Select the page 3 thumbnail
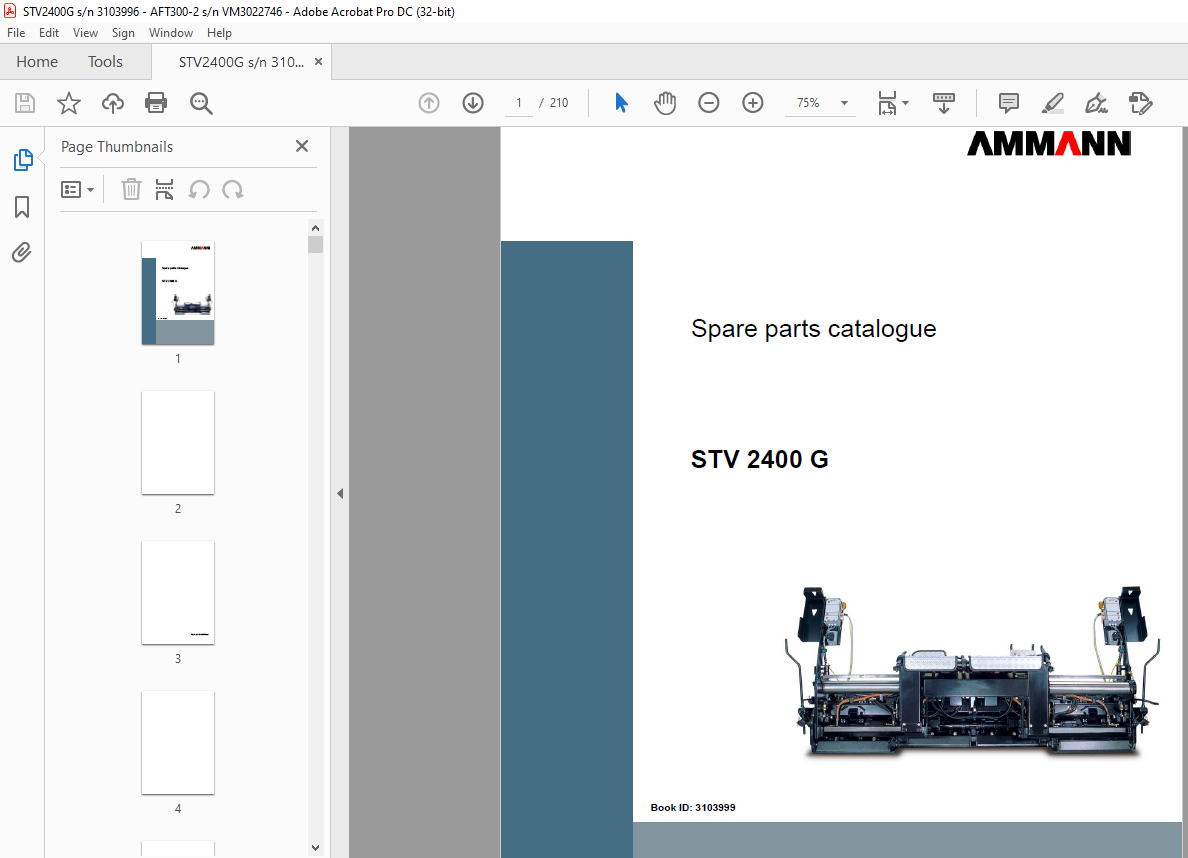Image resolution: width=1188 pixels, height=858 pixels. coord(178,593)
